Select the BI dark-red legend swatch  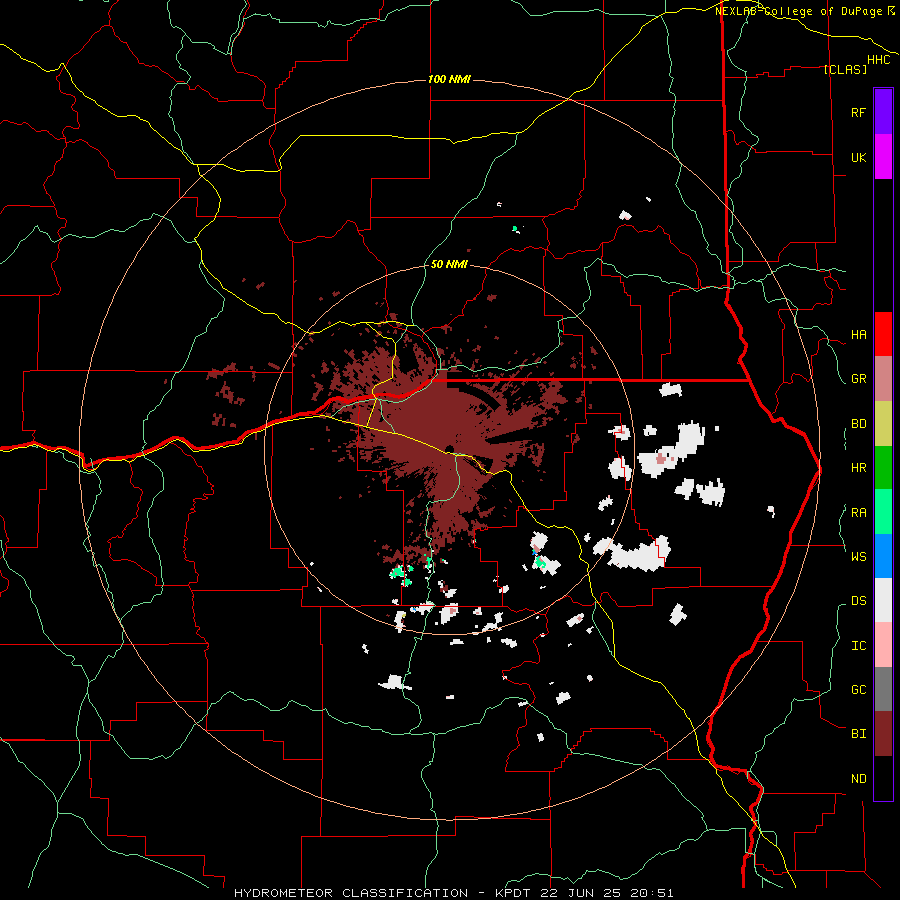(883, 734)
